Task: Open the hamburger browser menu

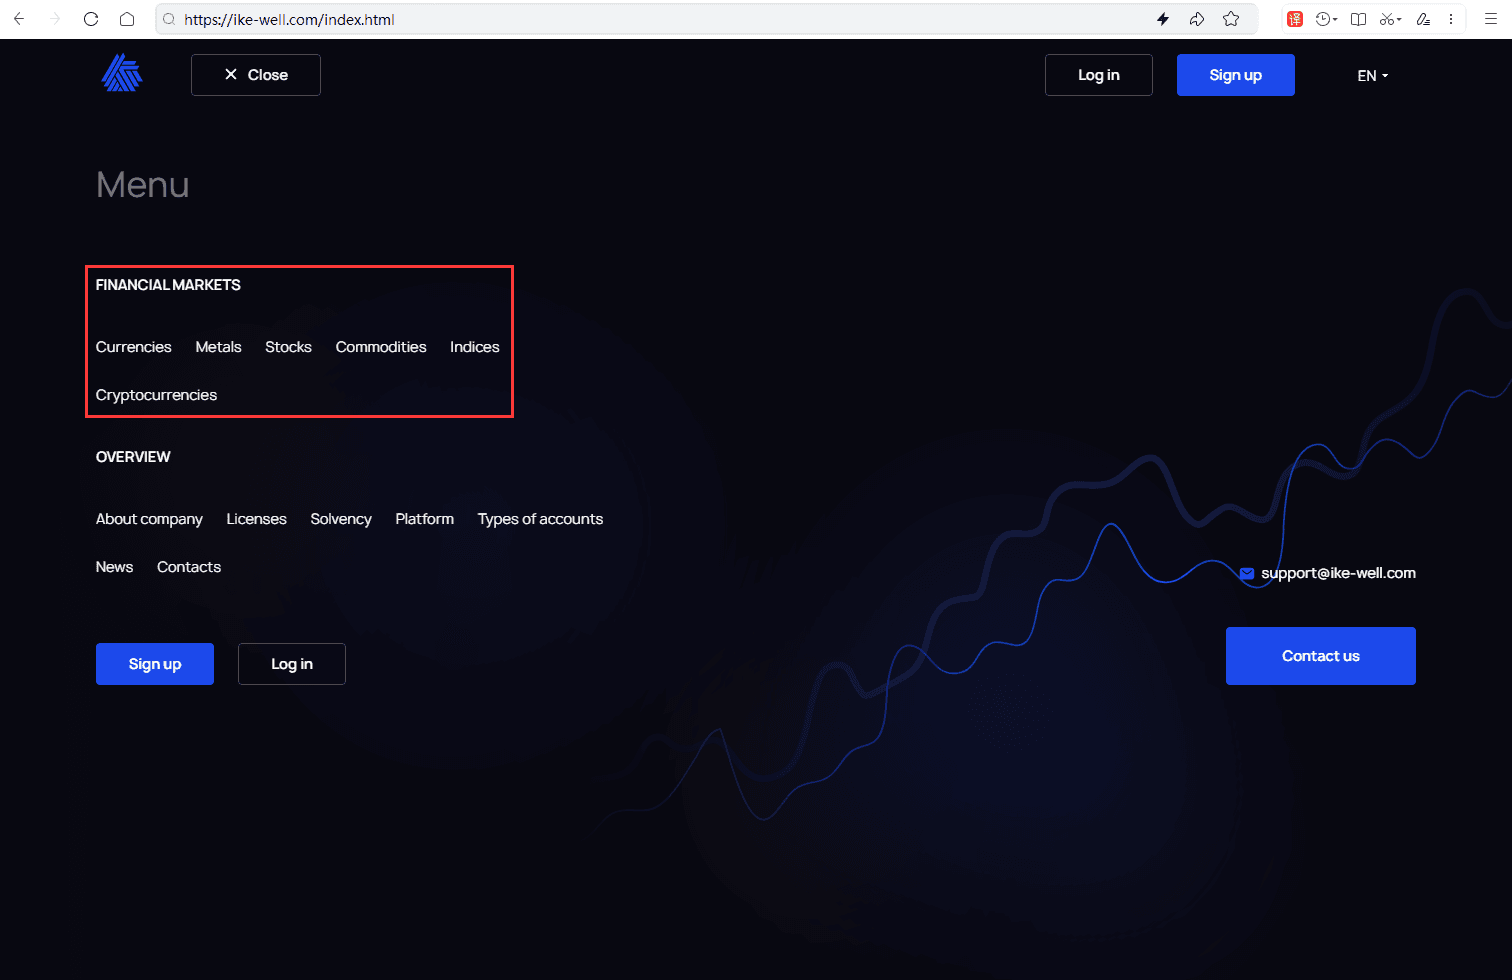Action: click(1490, 19)
